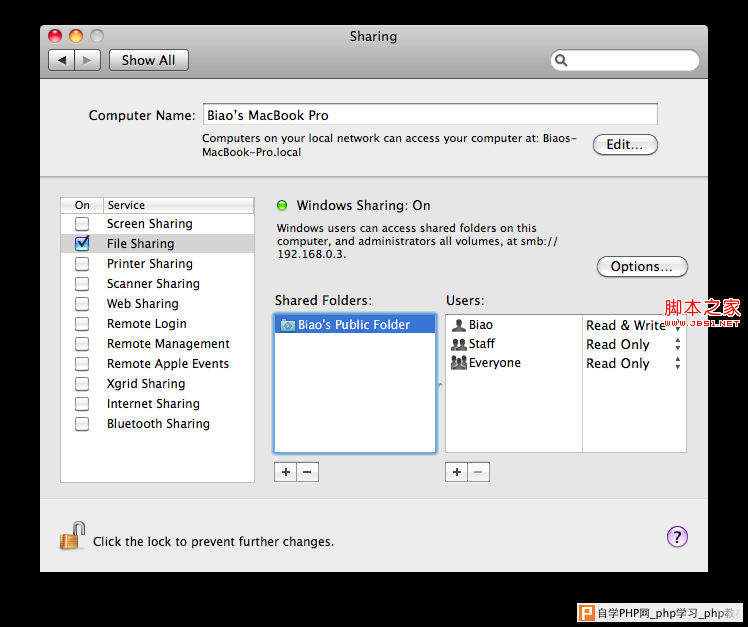Click the Staff group icon
748x627 pixels.
458,344
